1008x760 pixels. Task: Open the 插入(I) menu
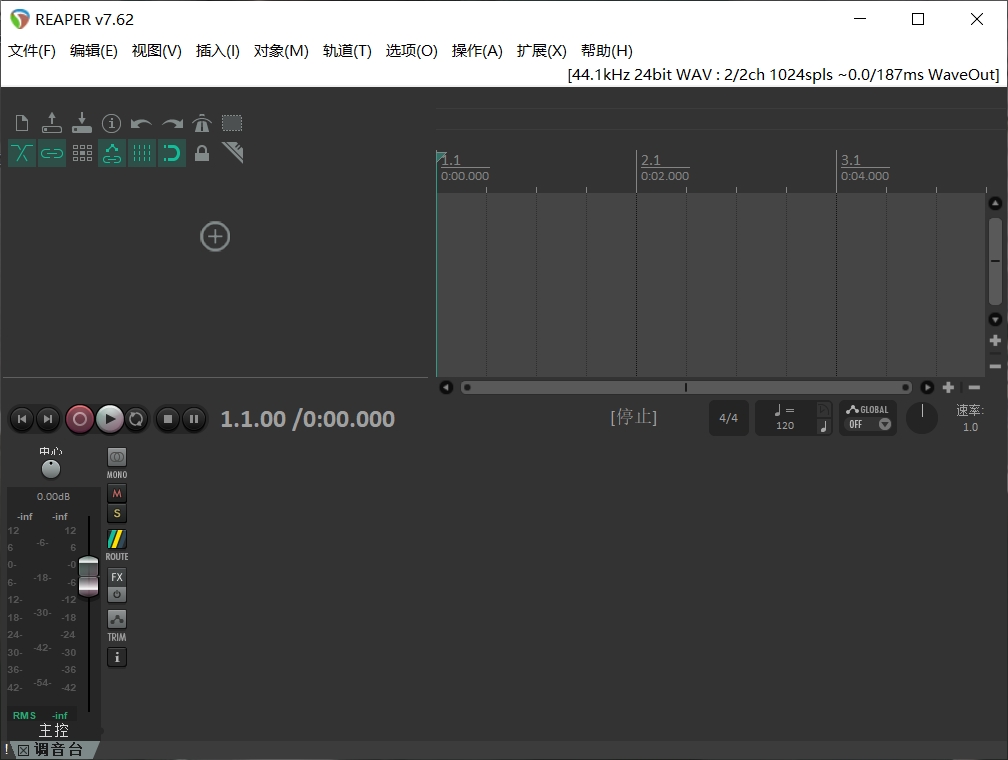coord(217,51)
